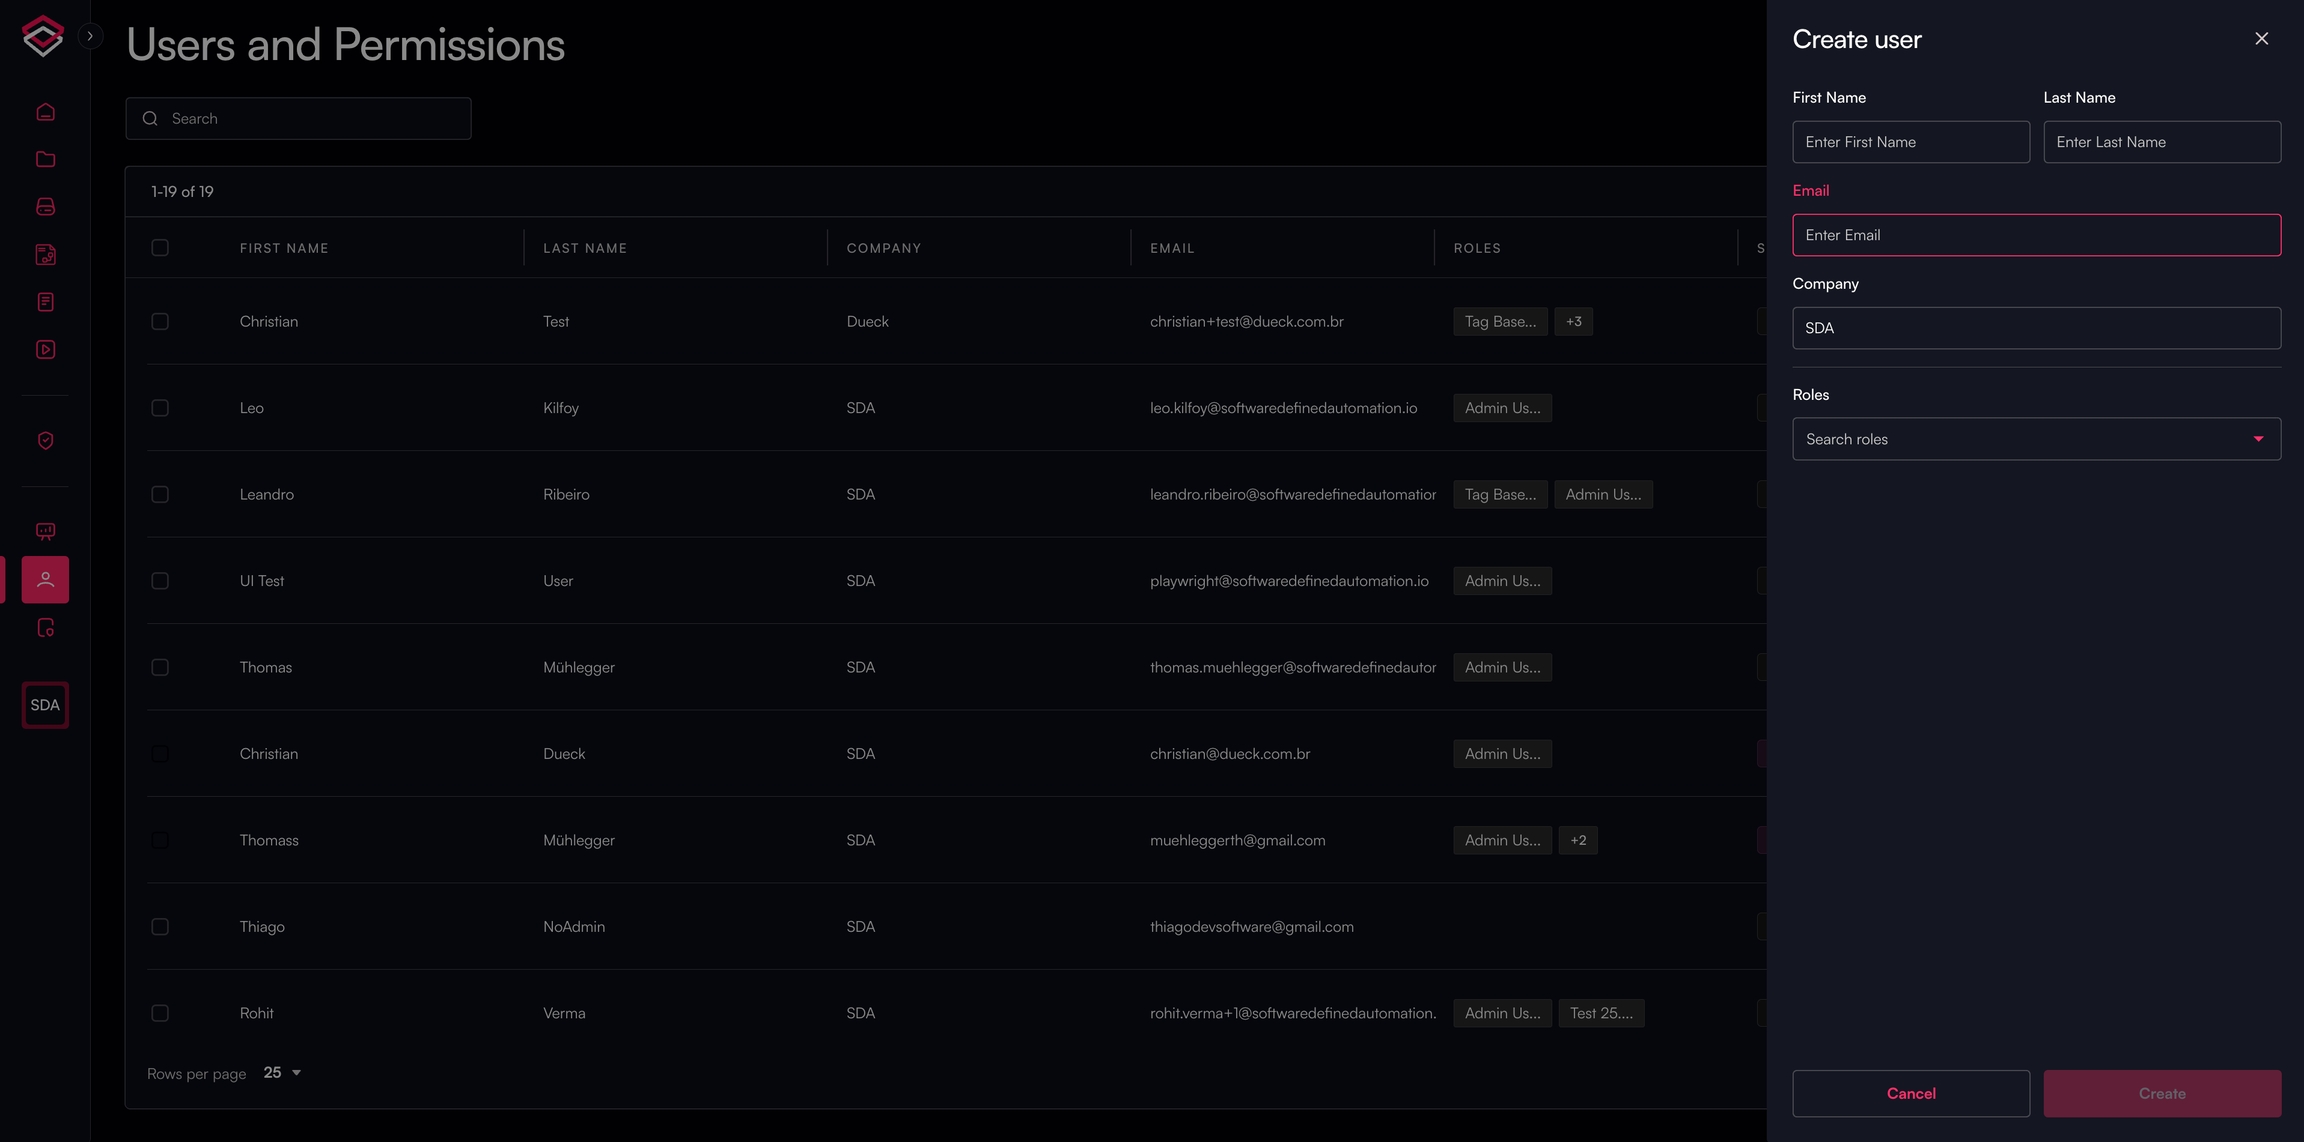Close the Create user panel
Viewport: 2304px width, 1142px height.
click(x=2261, y=39)
